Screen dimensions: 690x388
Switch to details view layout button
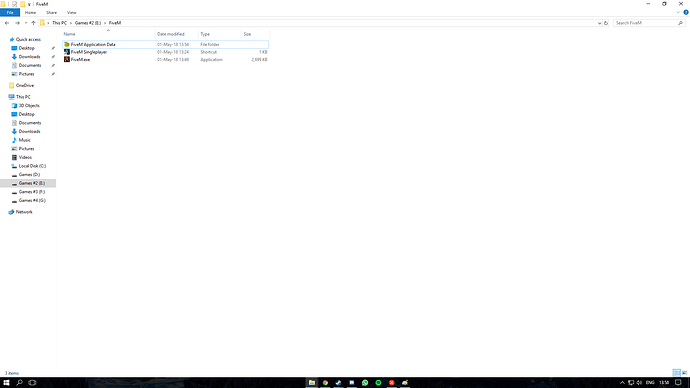point(677,373)
